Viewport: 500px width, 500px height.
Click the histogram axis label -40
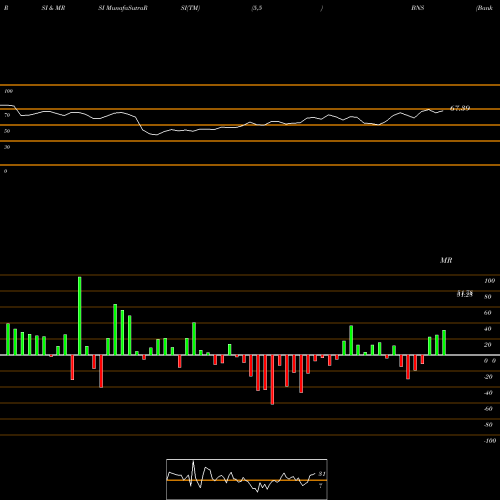coord(488,393)
